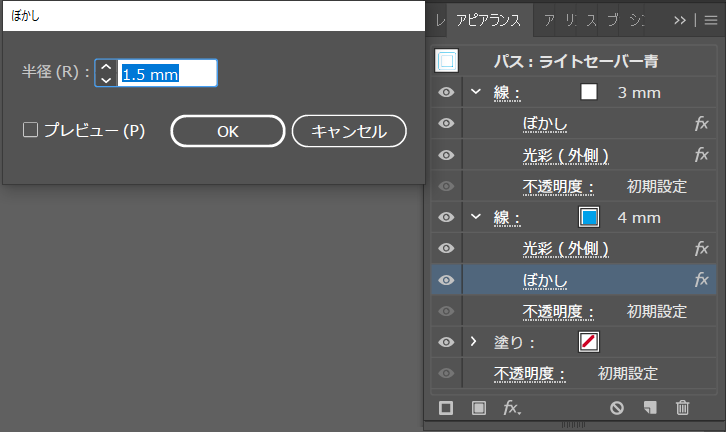The width and height of the screenshot is (726, 432).
Task: Click the 4 mm stroke weight value
Action: pos(639,218)
